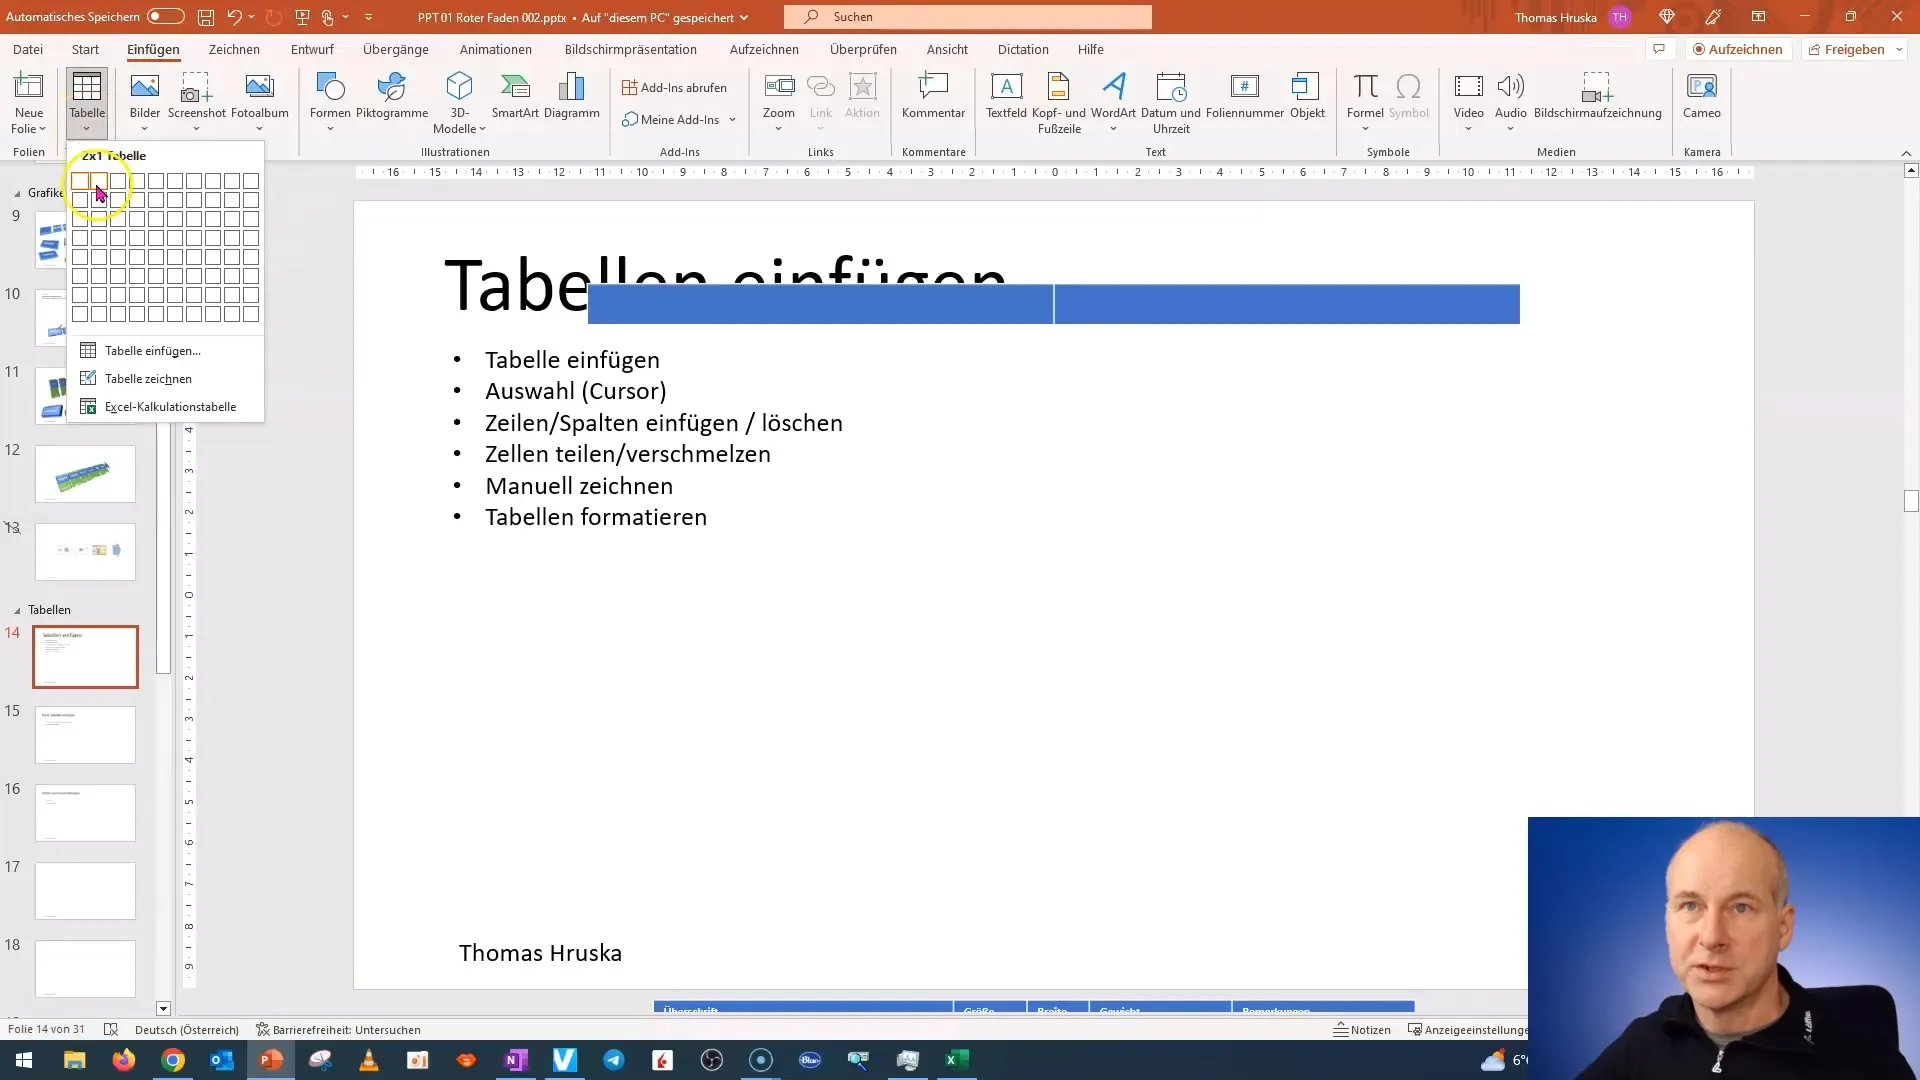Image resolution: width=1920 pixels, height=1080 pixels.
Task: Insert Audio
Action: (x=1510, y=102)
